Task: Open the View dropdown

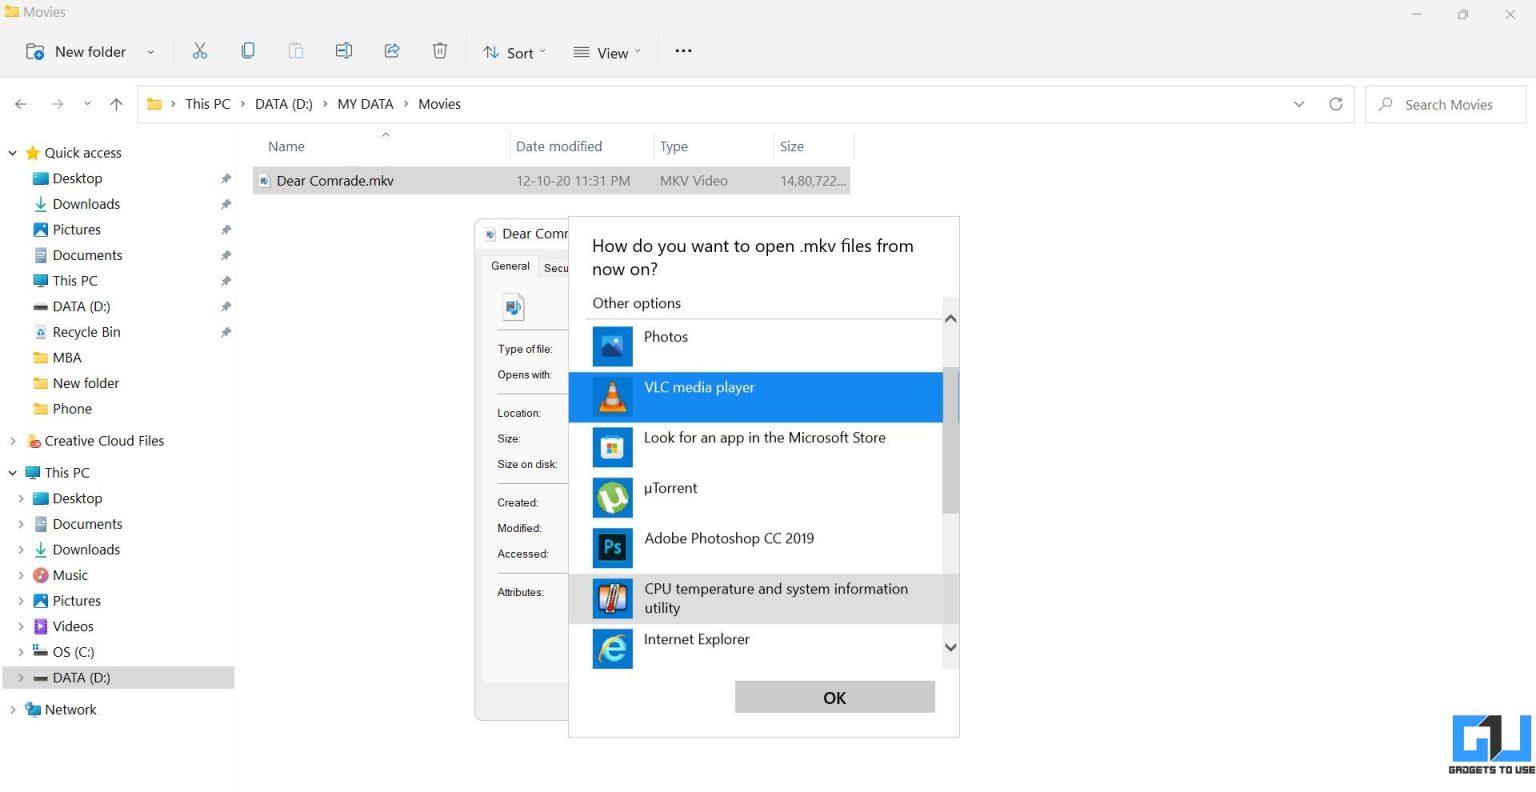Action: [x=606, y=51]
